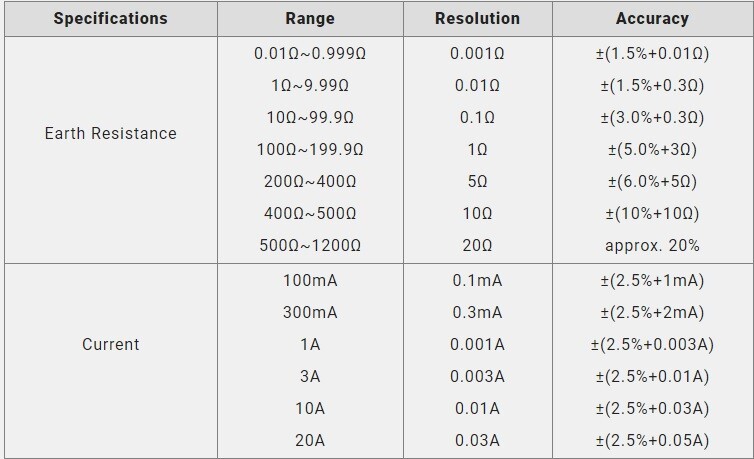The image size is (754, 459).
Task: Select the 'approx. 20%' accuracy cell
Action: point(652,245)
